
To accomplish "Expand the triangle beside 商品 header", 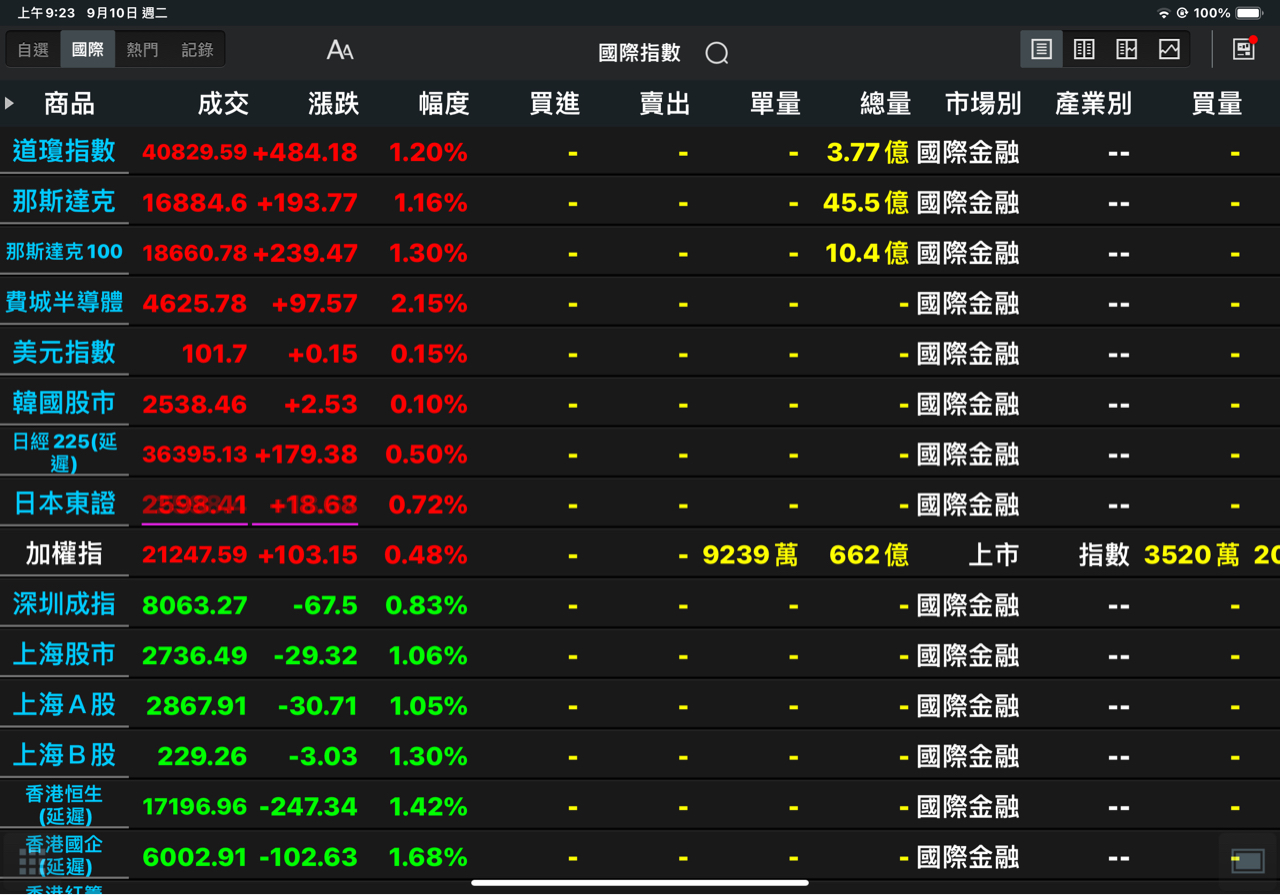I will [9, 103].
